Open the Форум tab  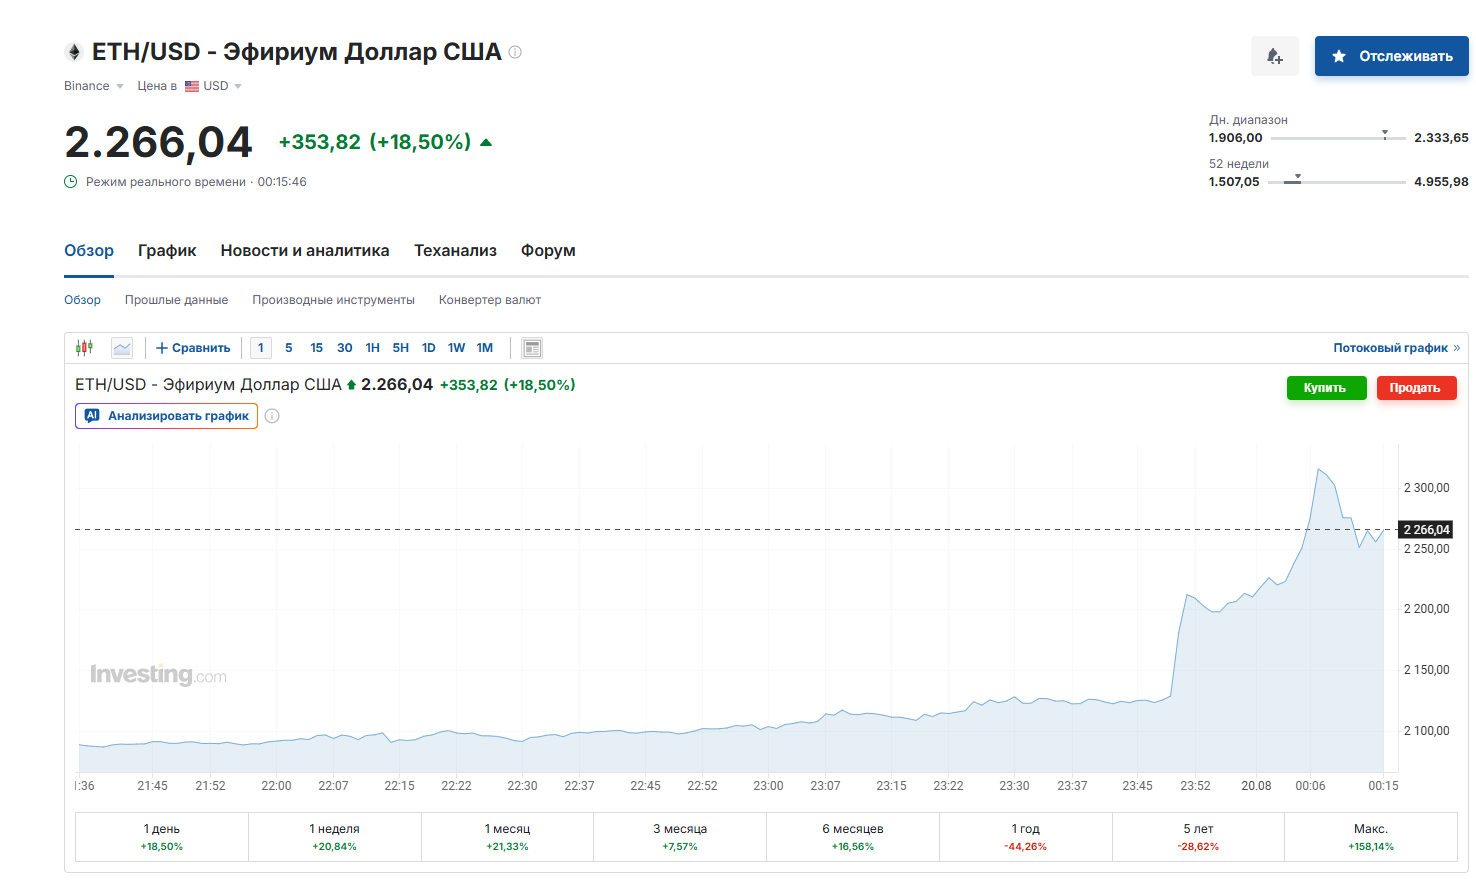(548, 251)
